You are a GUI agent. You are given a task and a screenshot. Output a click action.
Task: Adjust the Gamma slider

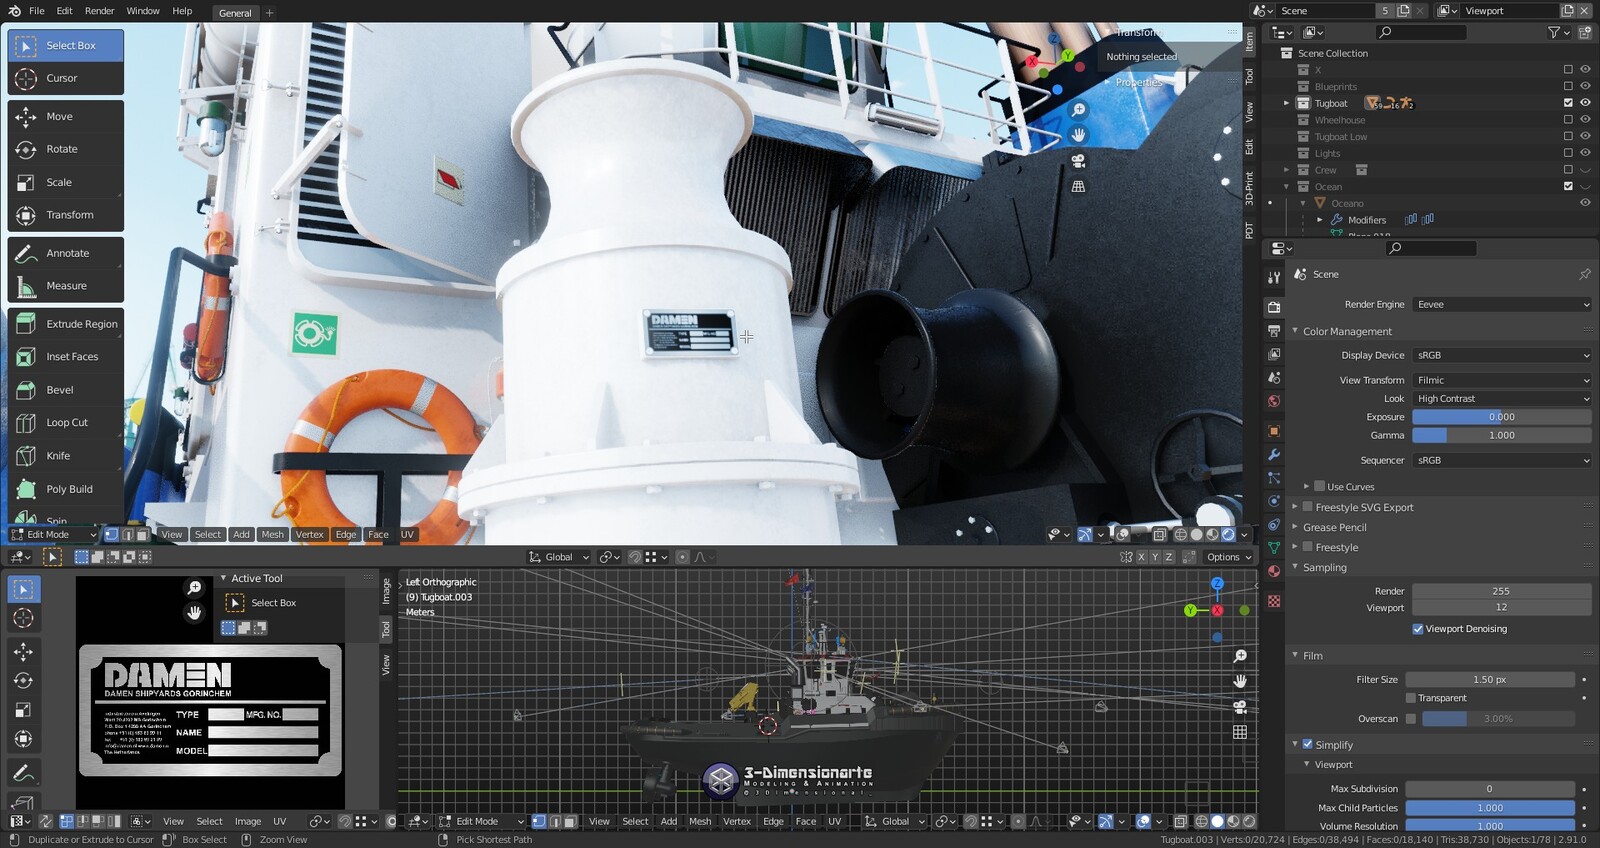click(1501, 435)
